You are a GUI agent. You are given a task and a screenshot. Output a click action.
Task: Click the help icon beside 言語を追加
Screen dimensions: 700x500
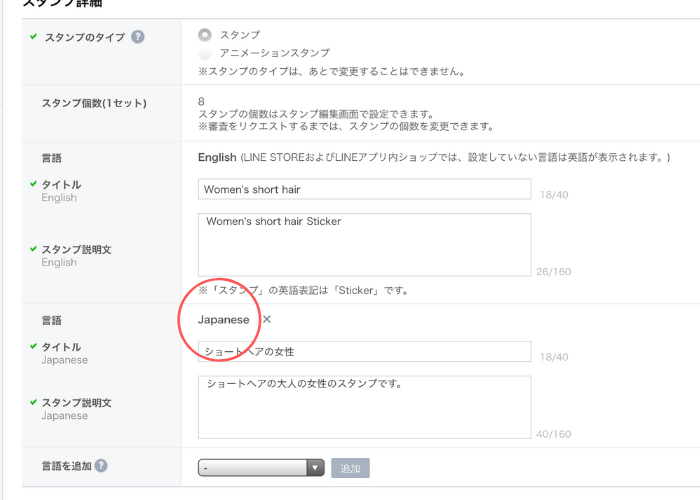click(x=102, y=465)
